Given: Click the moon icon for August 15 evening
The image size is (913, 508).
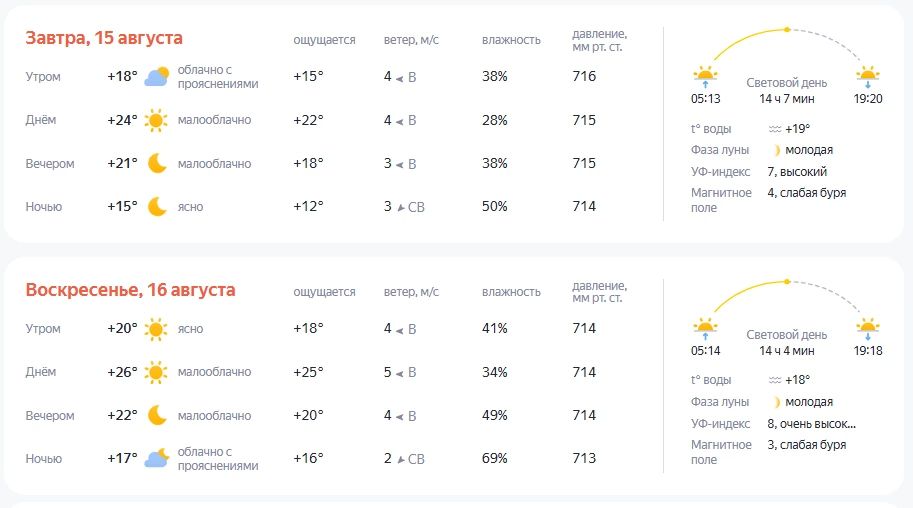Looking at the screenshot, I should point(157,164).
